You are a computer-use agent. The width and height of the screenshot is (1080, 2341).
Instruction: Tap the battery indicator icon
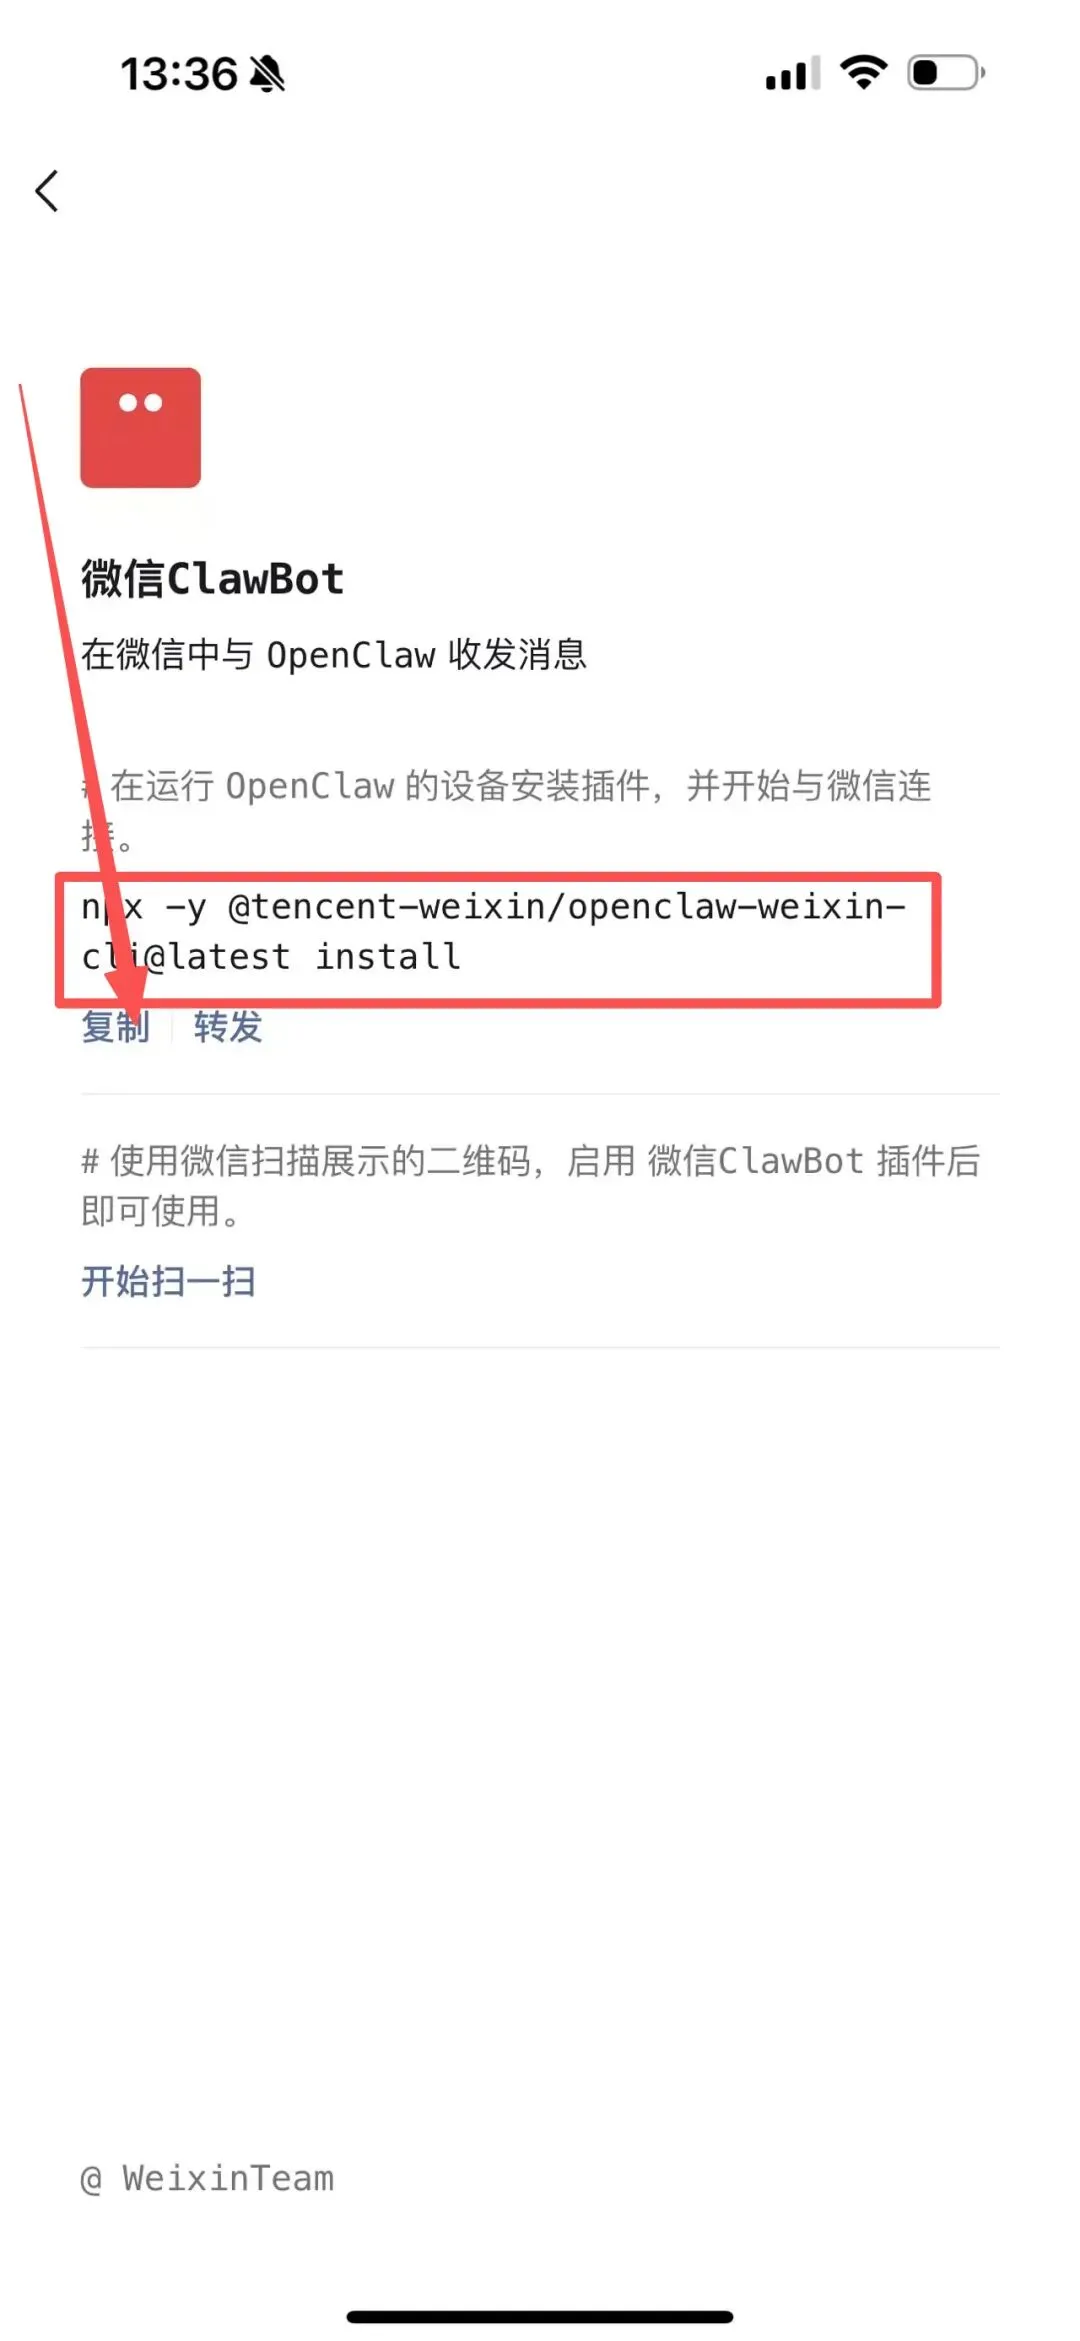(946, 73)
